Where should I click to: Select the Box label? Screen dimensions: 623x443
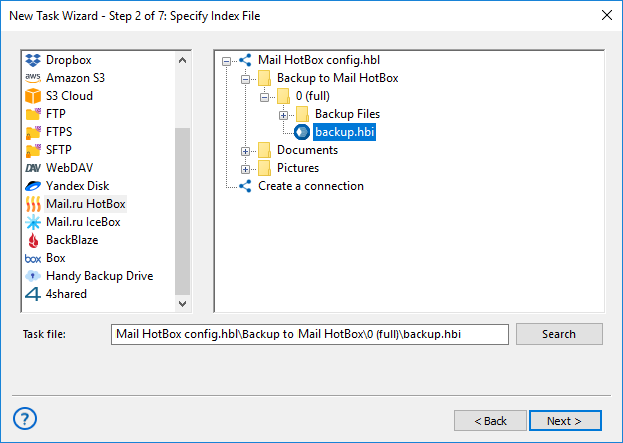click(56, 258)
